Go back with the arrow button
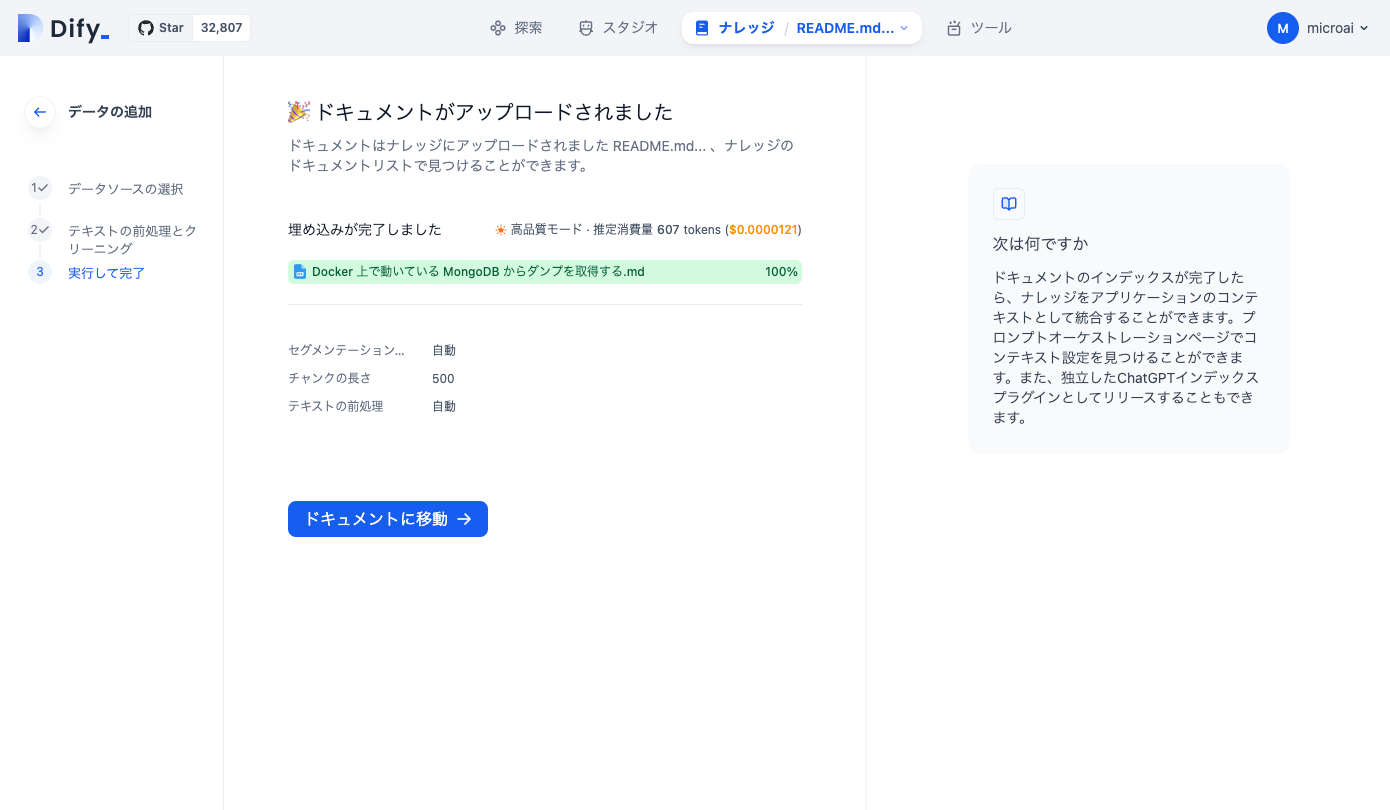Image resolution: width=1390 pixels, height=810 pixels. click(x=40, y=112)
